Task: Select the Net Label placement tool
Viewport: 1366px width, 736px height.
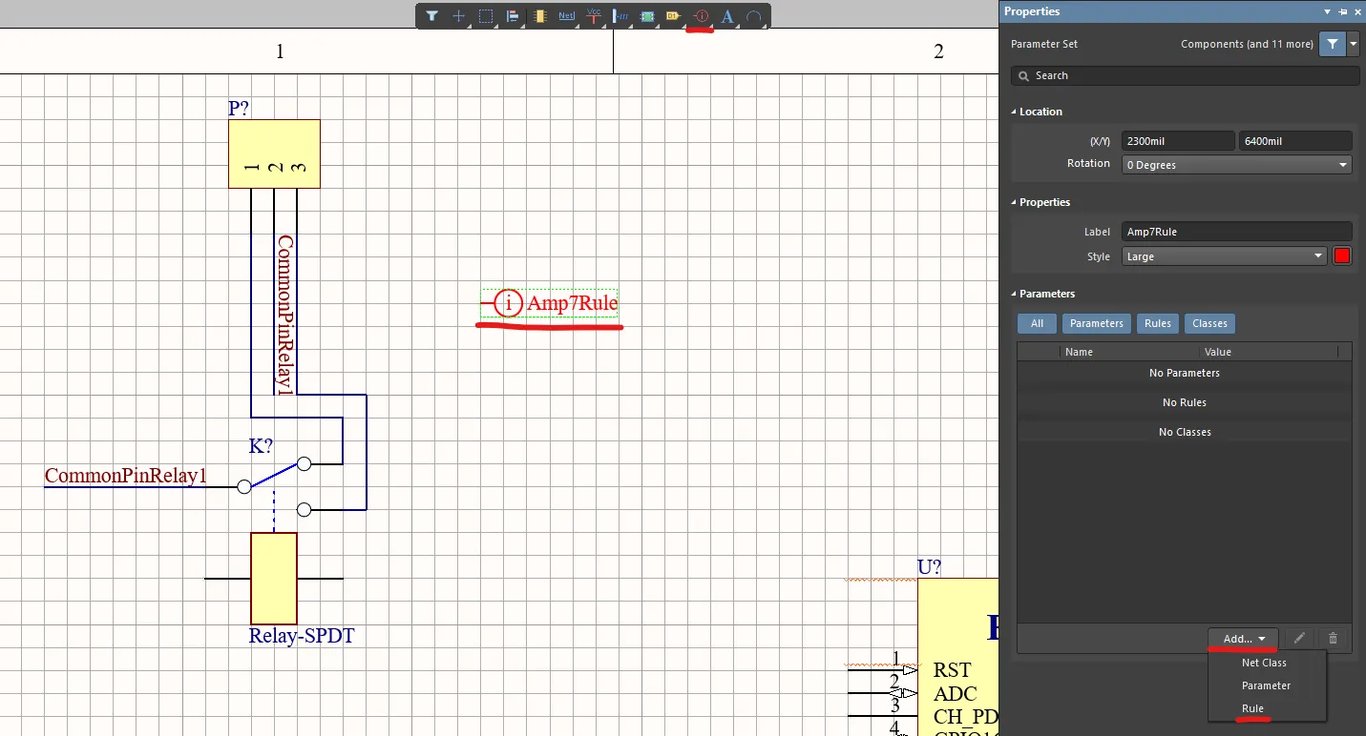Action: (x=567, y=16)
